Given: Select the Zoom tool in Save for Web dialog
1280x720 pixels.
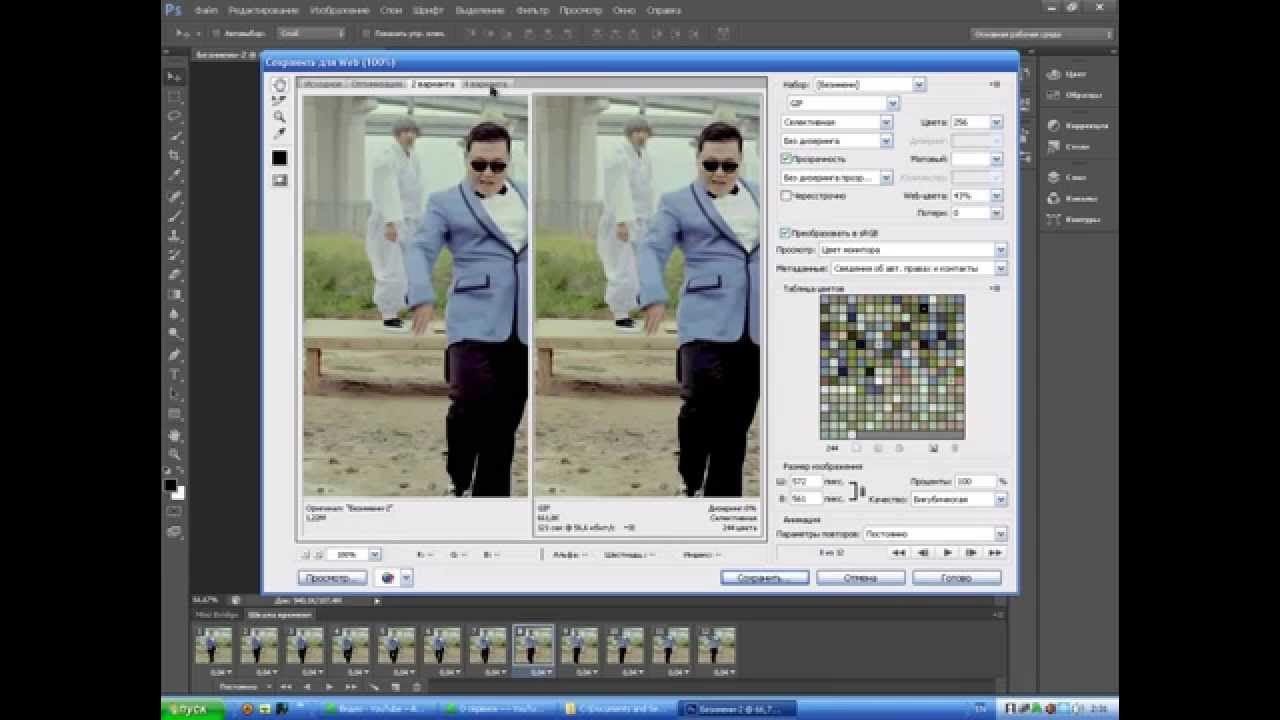Looking at the screenshot, I should (280, 117).
